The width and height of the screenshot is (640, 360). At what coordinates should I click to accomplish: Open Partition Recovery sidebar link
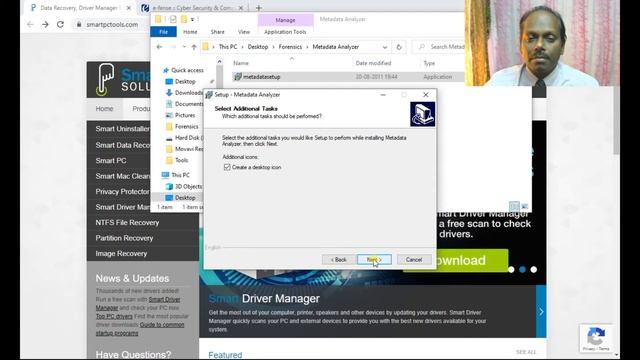[124, 238]
